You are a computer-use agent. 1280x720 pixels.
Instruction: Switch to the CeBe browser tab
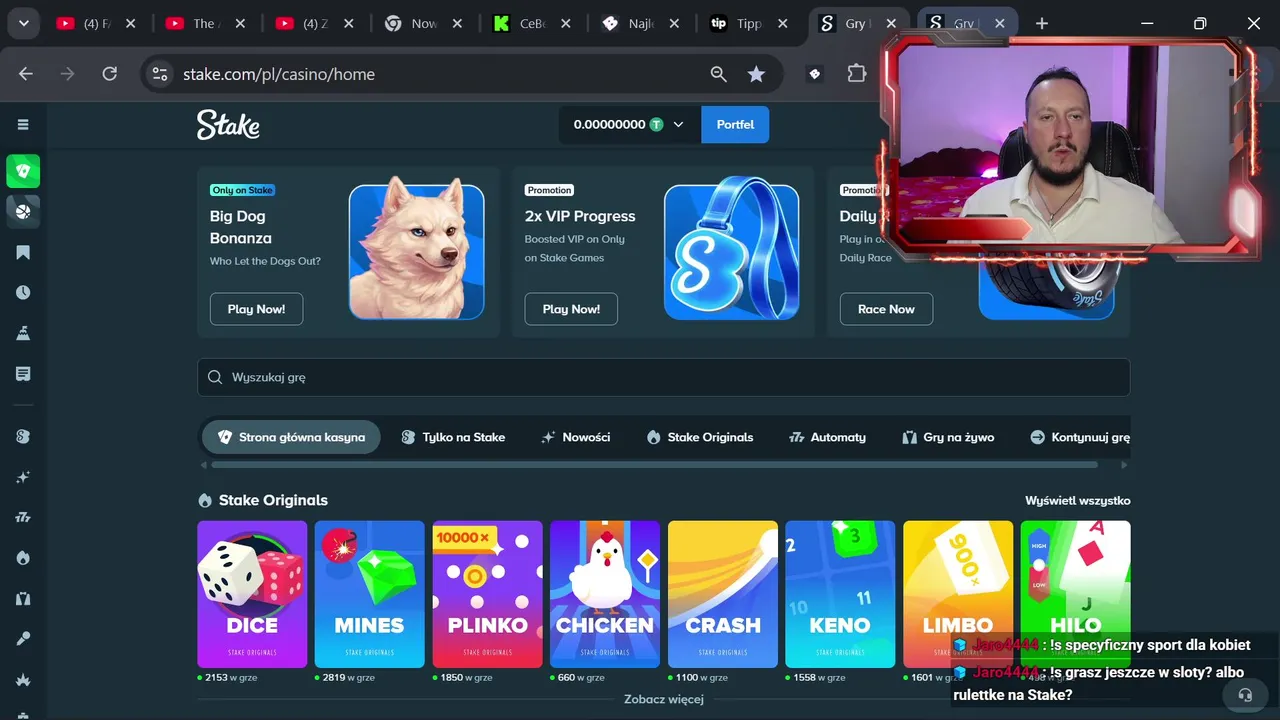click(x=531, y=23)
